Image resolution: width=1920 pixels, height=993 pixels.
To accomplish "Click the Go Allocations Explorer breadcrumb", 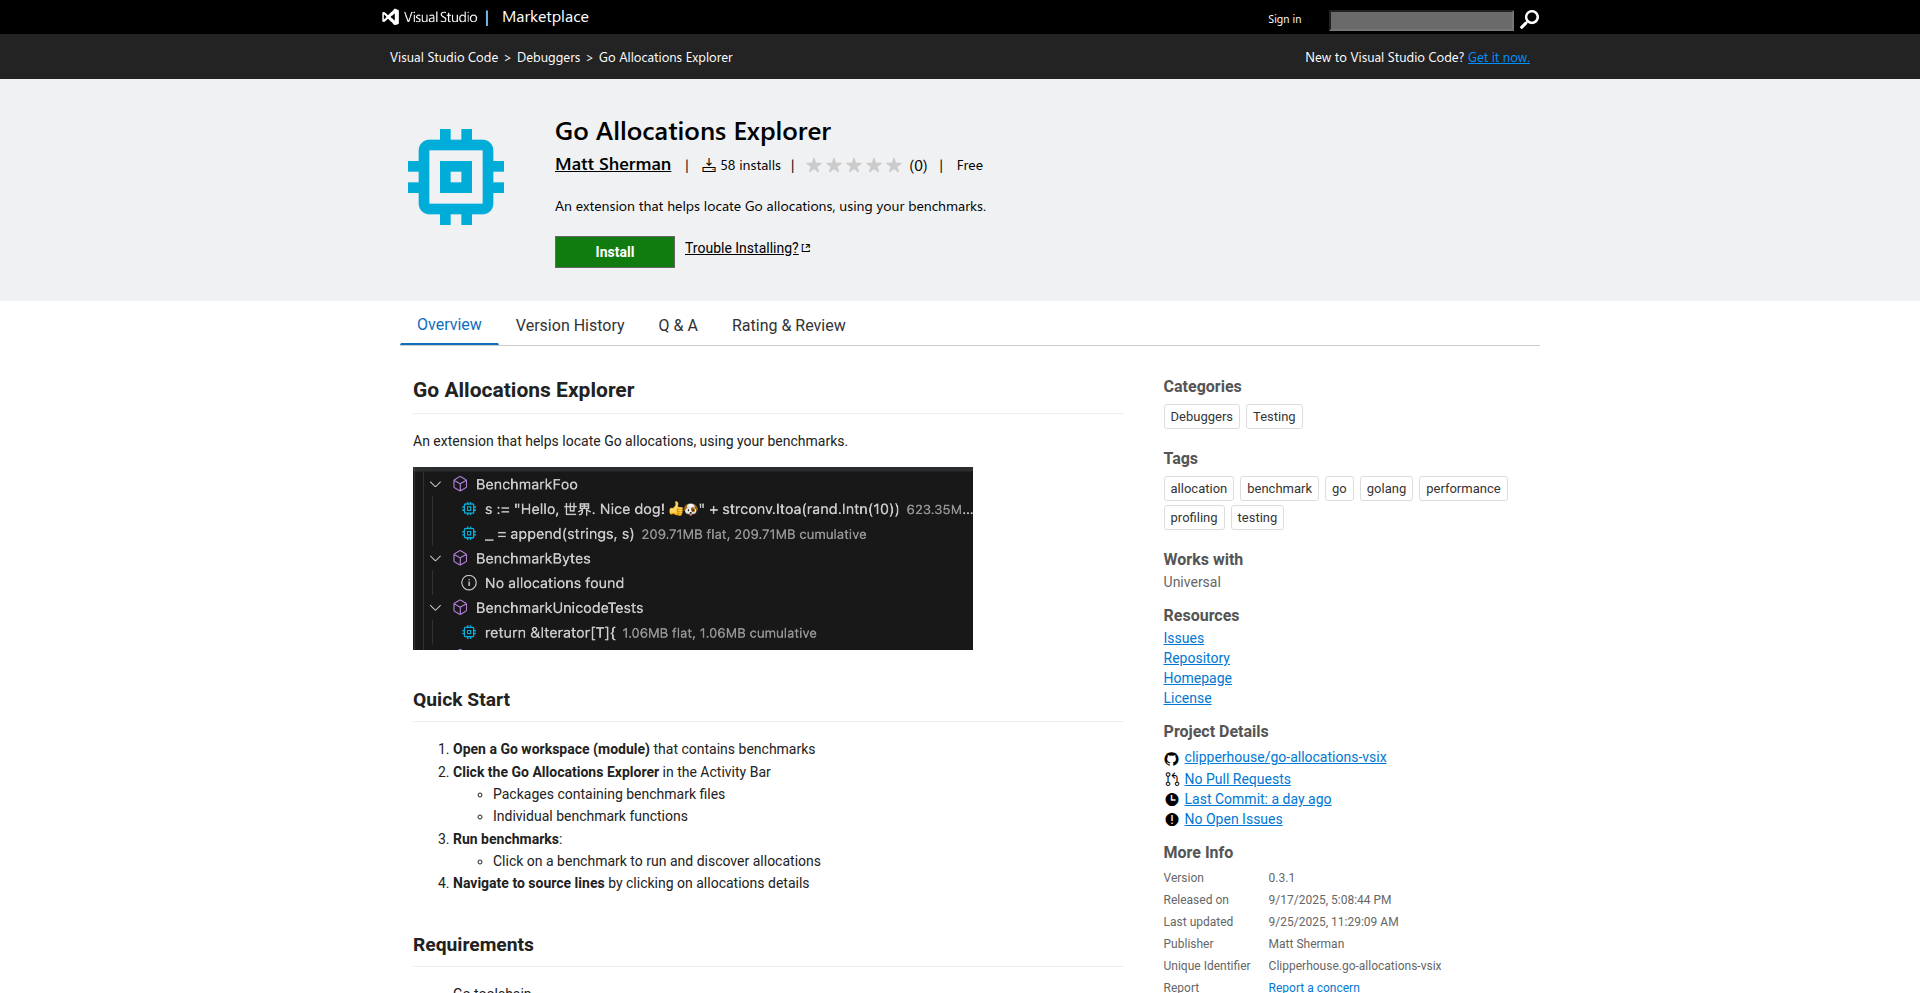I will click(x=665, y=57).
